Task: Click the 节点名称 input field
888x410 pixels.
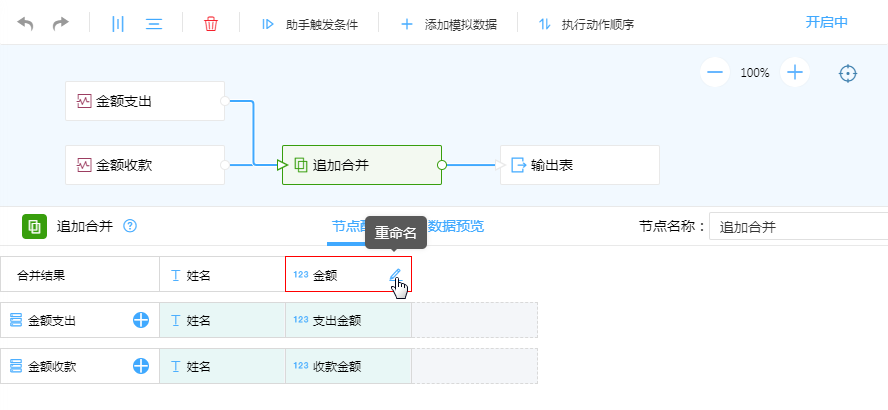Action: (x=798, y=226)
